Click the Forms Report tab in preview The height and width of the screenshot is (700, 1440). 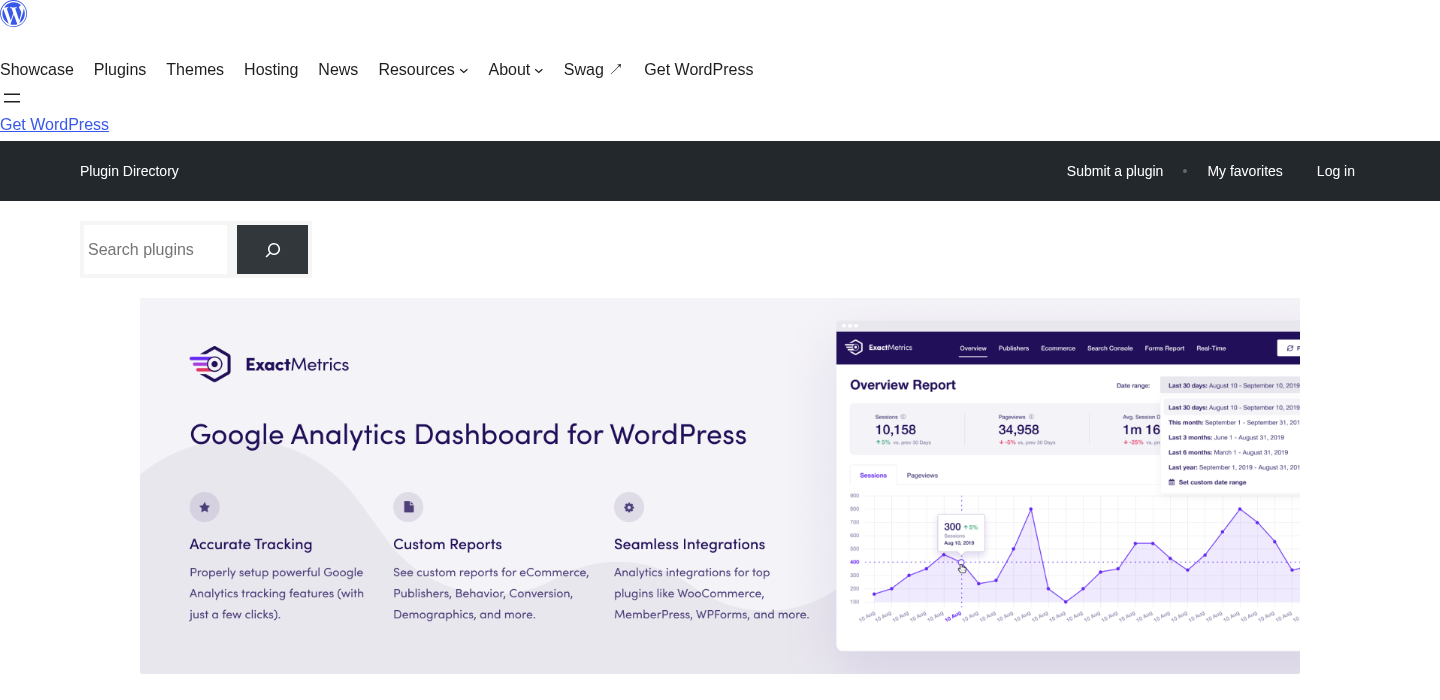point(1164,348)
